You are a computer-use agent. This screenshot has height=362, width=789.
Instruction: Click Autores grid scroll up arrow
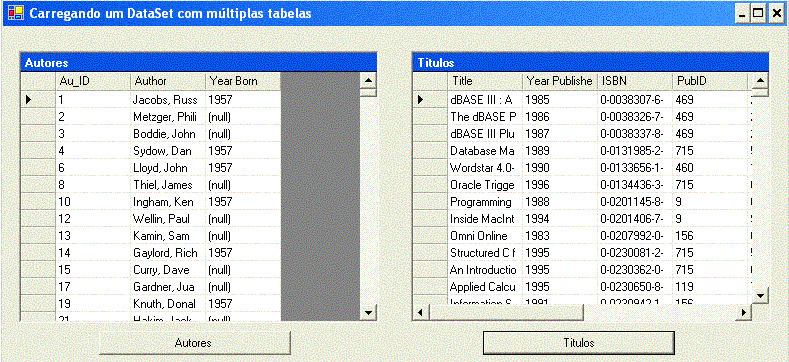(x=369, y=81)
